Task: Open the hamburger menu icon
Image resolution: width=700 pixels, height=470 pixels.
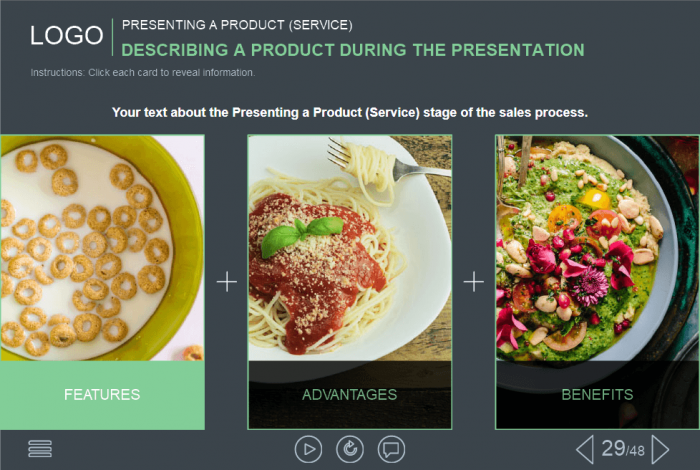Action: (x=40, y=449)
